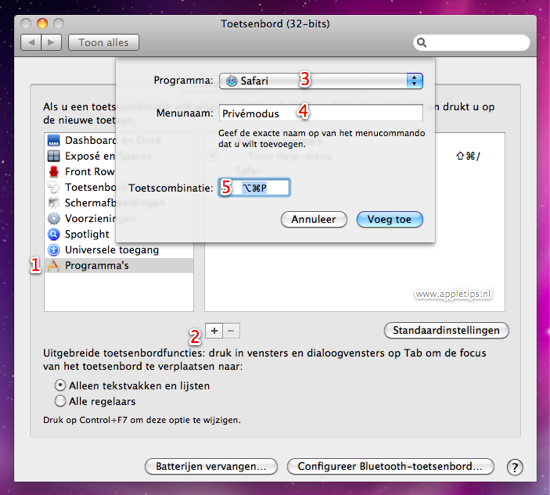
Task: Click the Safari compass icon in popup
Action: pyautogui.click(x=232, y=81)
